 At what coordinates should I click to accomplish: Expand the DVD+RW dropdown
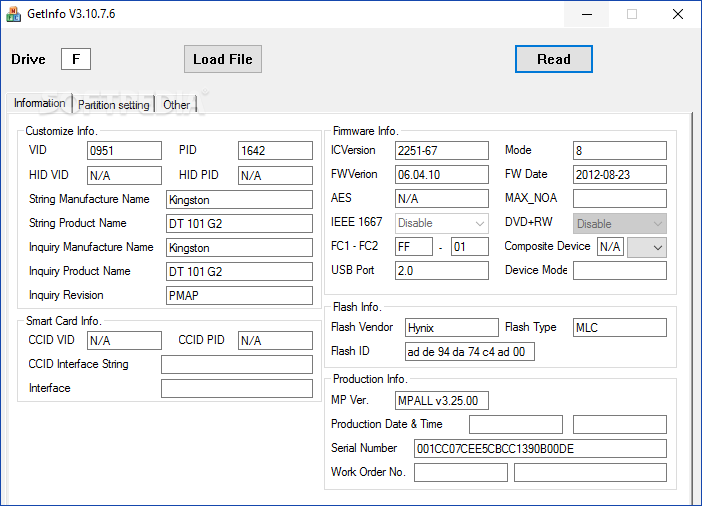[x=620, y=223]
